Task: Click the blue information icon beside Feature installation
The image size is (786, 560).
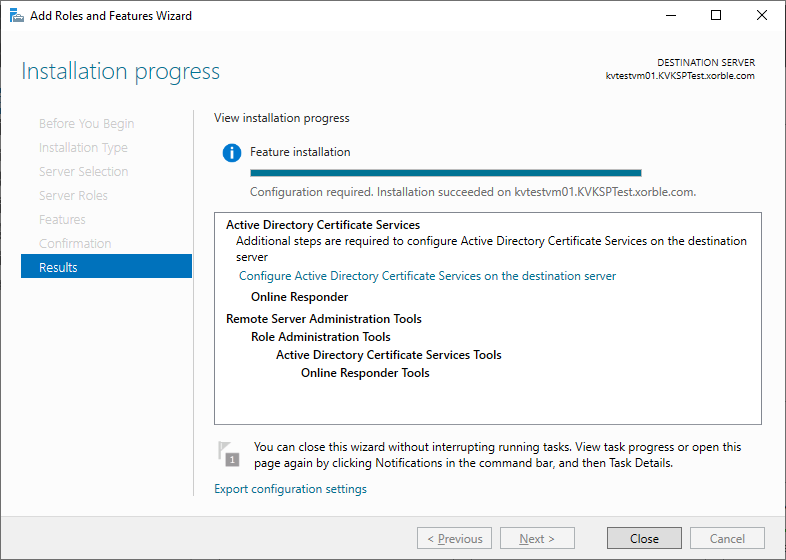Action: [x=232, y=153]
